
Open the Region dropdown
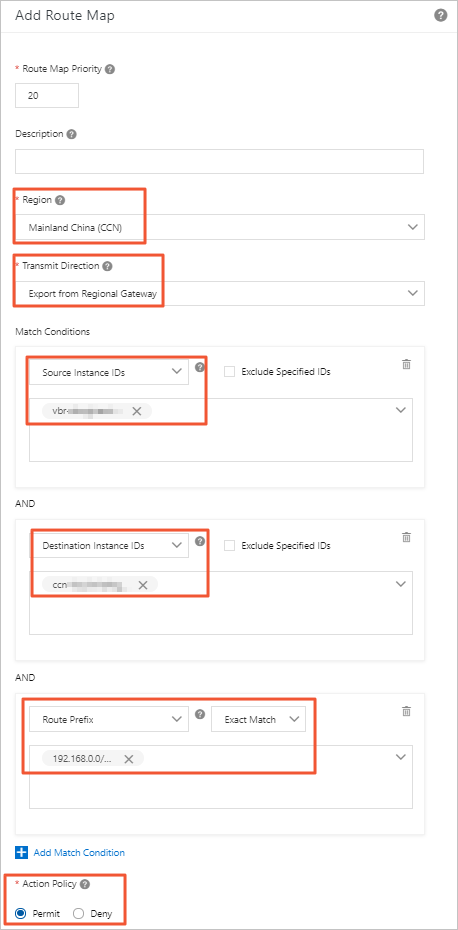tap(220, 227)
